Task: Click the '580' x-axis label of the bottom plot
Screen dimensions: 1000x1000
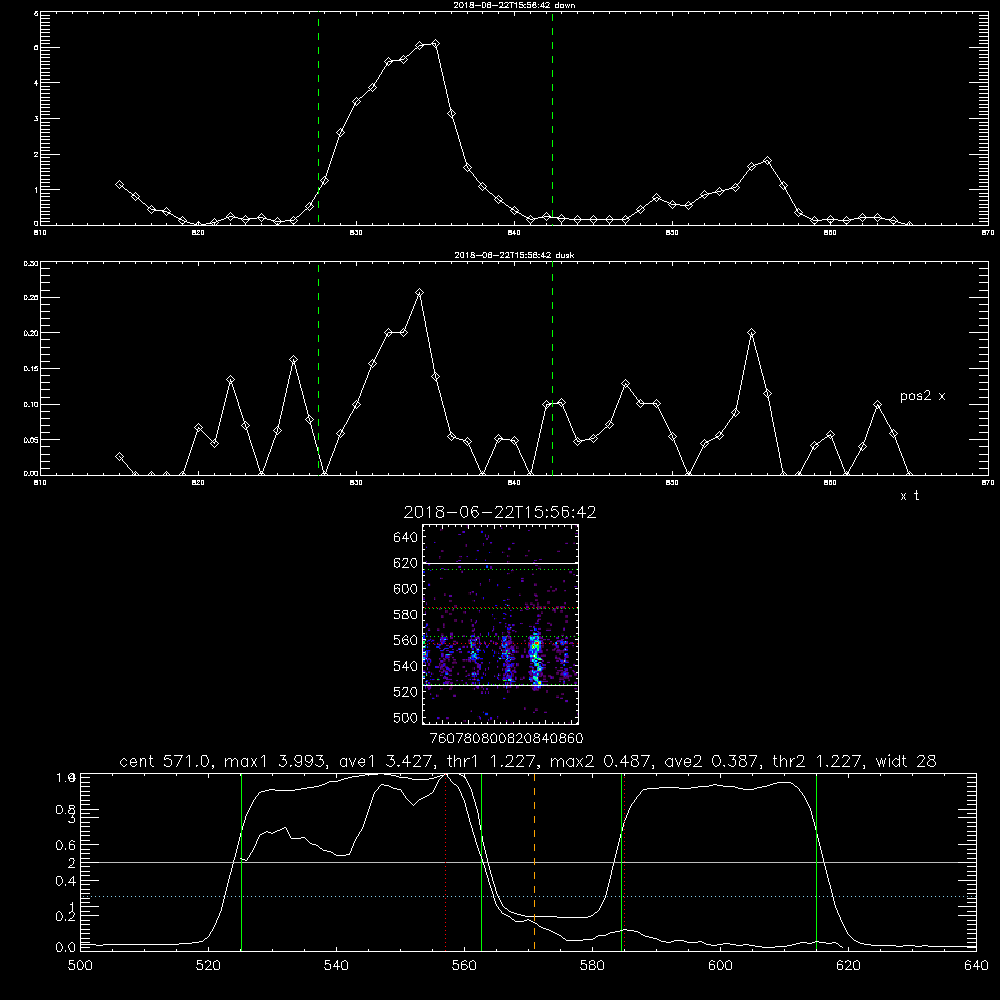Action: 592,966
